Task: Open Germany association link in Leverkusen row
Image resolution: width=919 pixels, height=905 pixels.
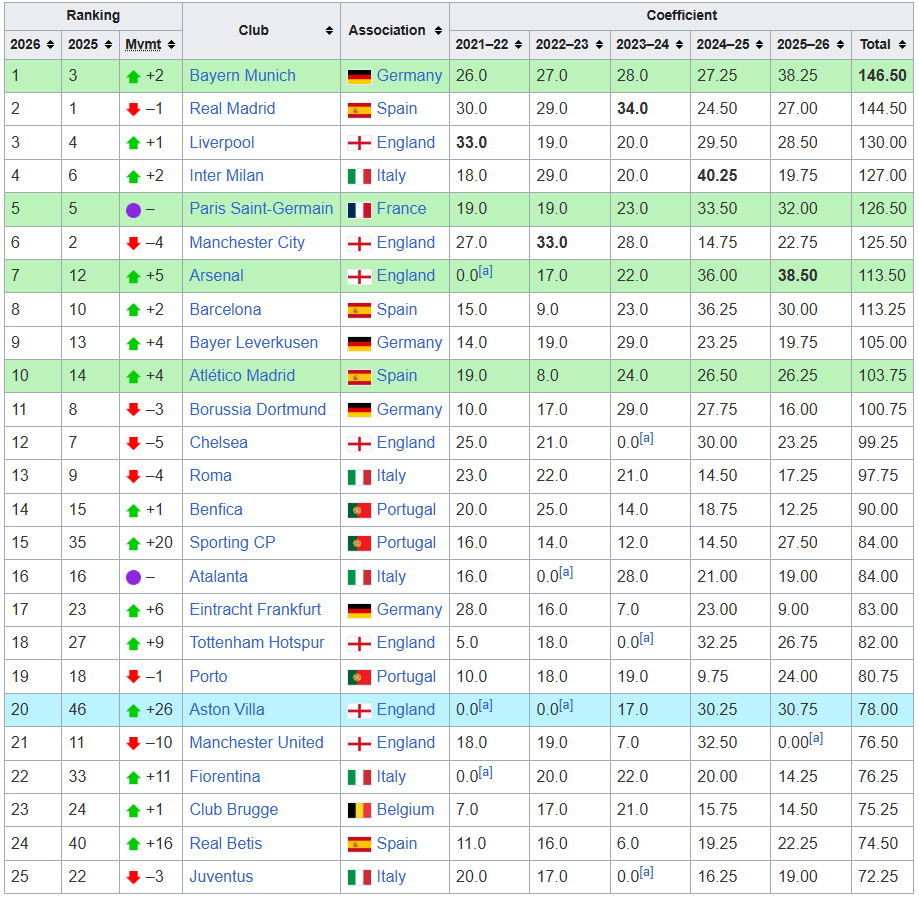Action: (x=409, y=342)
